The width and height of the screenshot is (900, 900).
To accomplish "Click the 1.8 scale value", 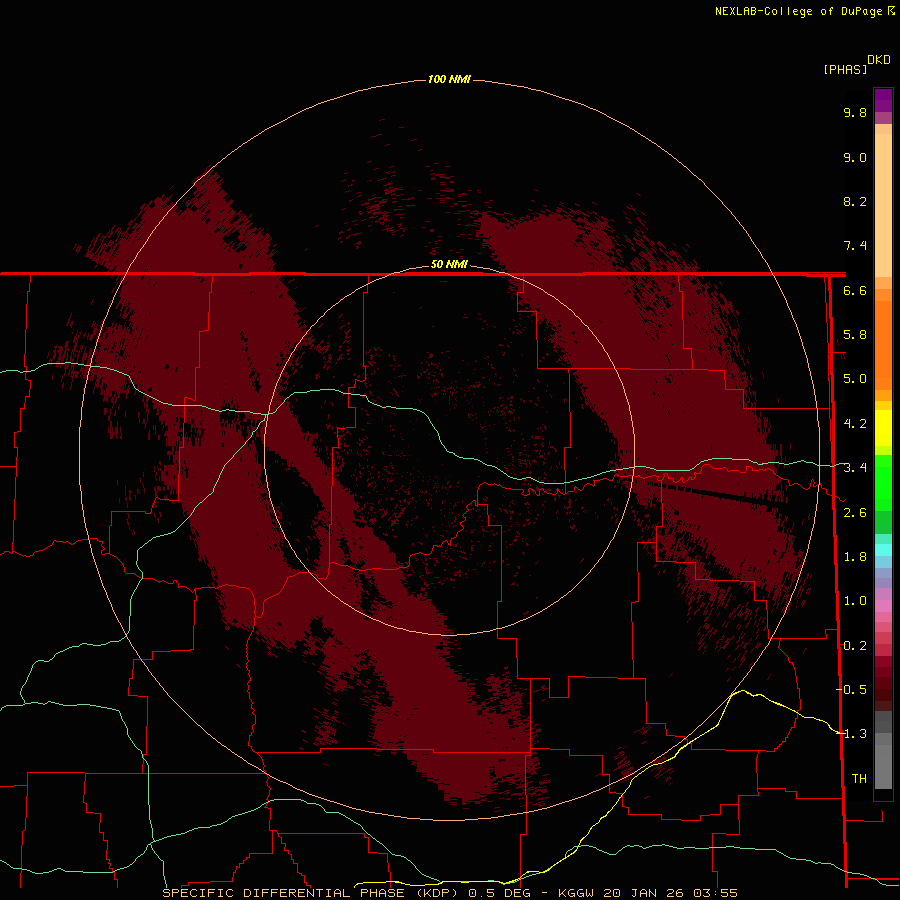I will (855, 557).
